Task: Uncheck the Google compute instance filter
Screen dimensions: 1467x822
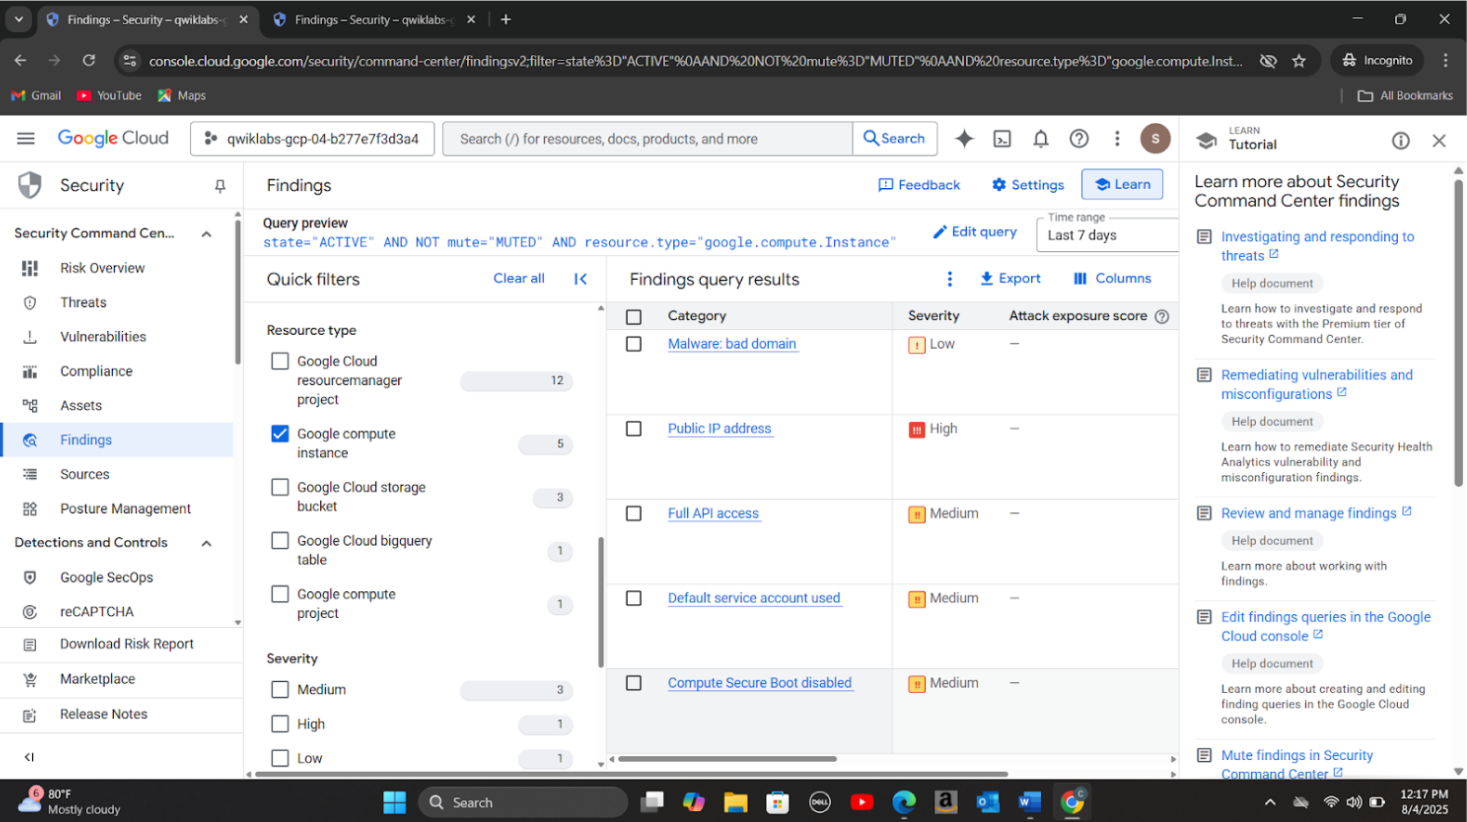Action: pyautogui.click(x=280, y=434)
